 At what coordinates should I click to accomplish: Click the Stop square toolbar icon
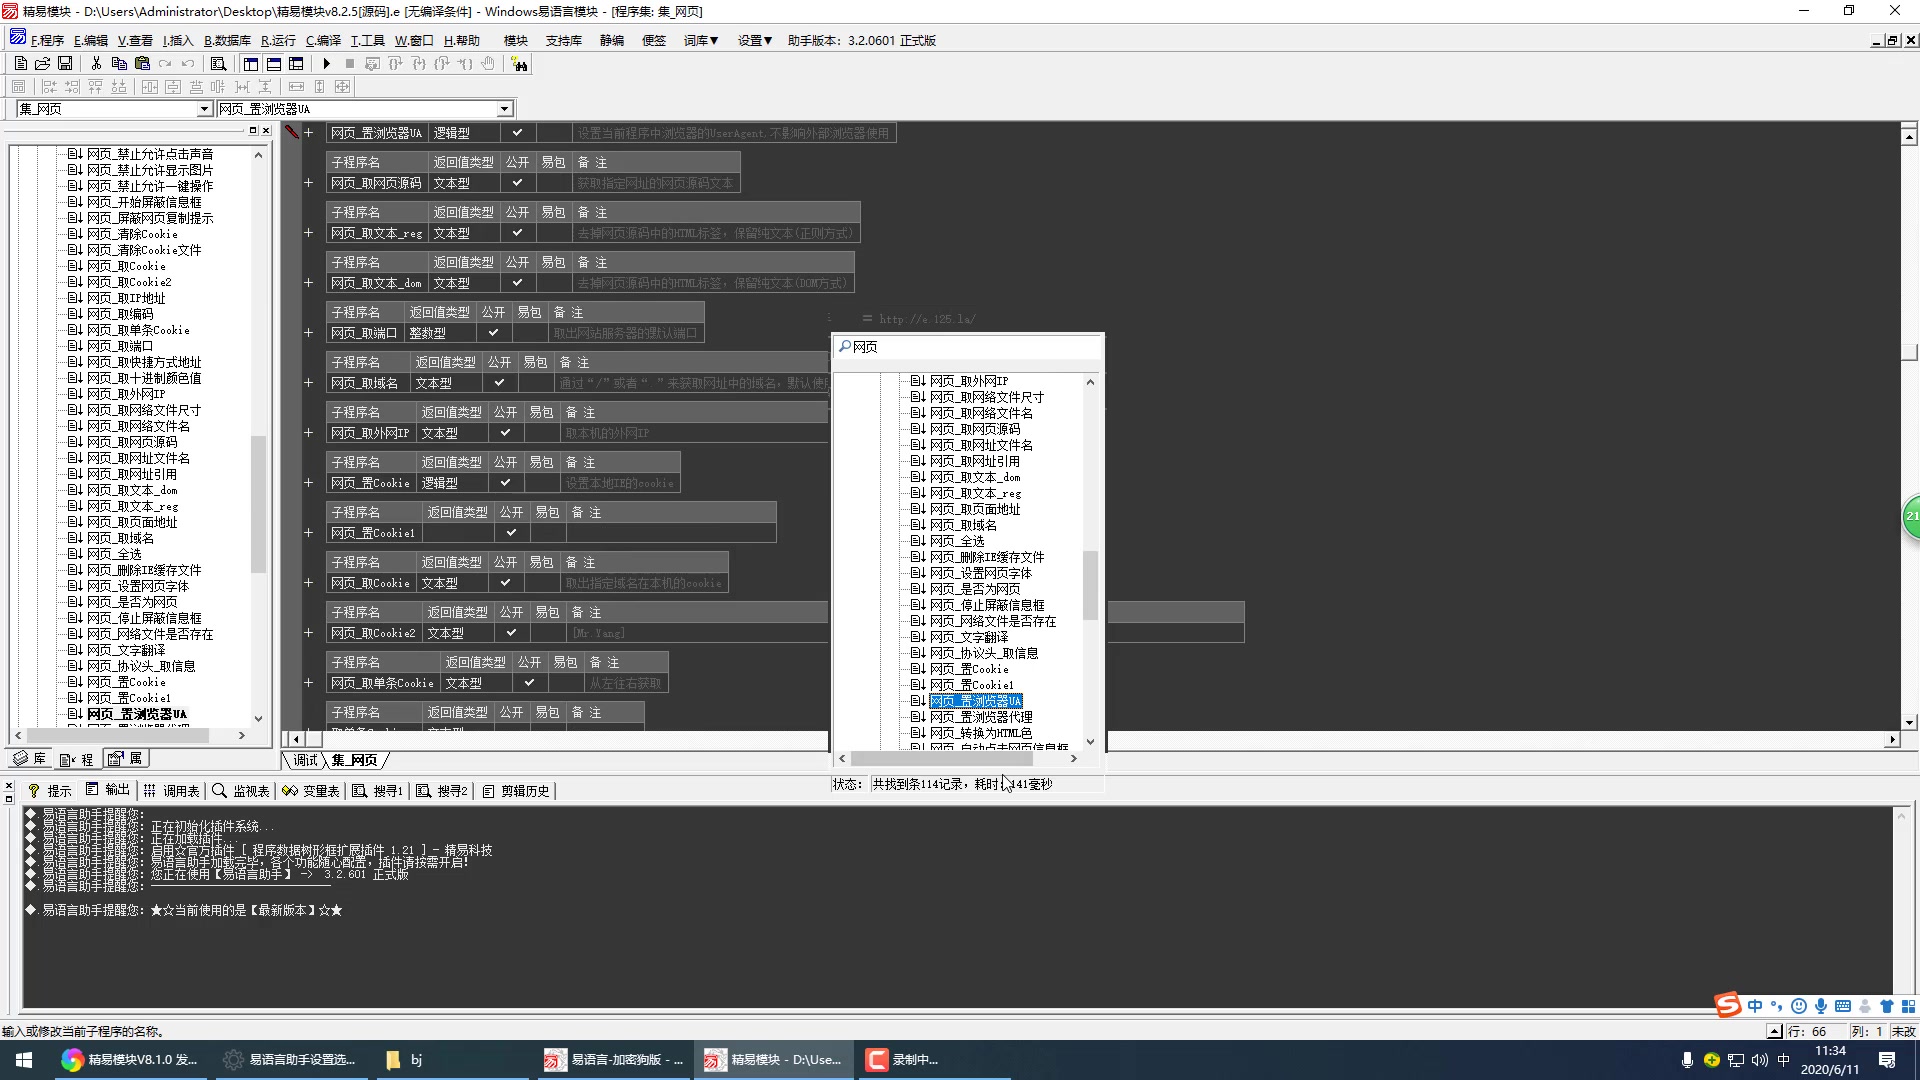pos(349,63)
